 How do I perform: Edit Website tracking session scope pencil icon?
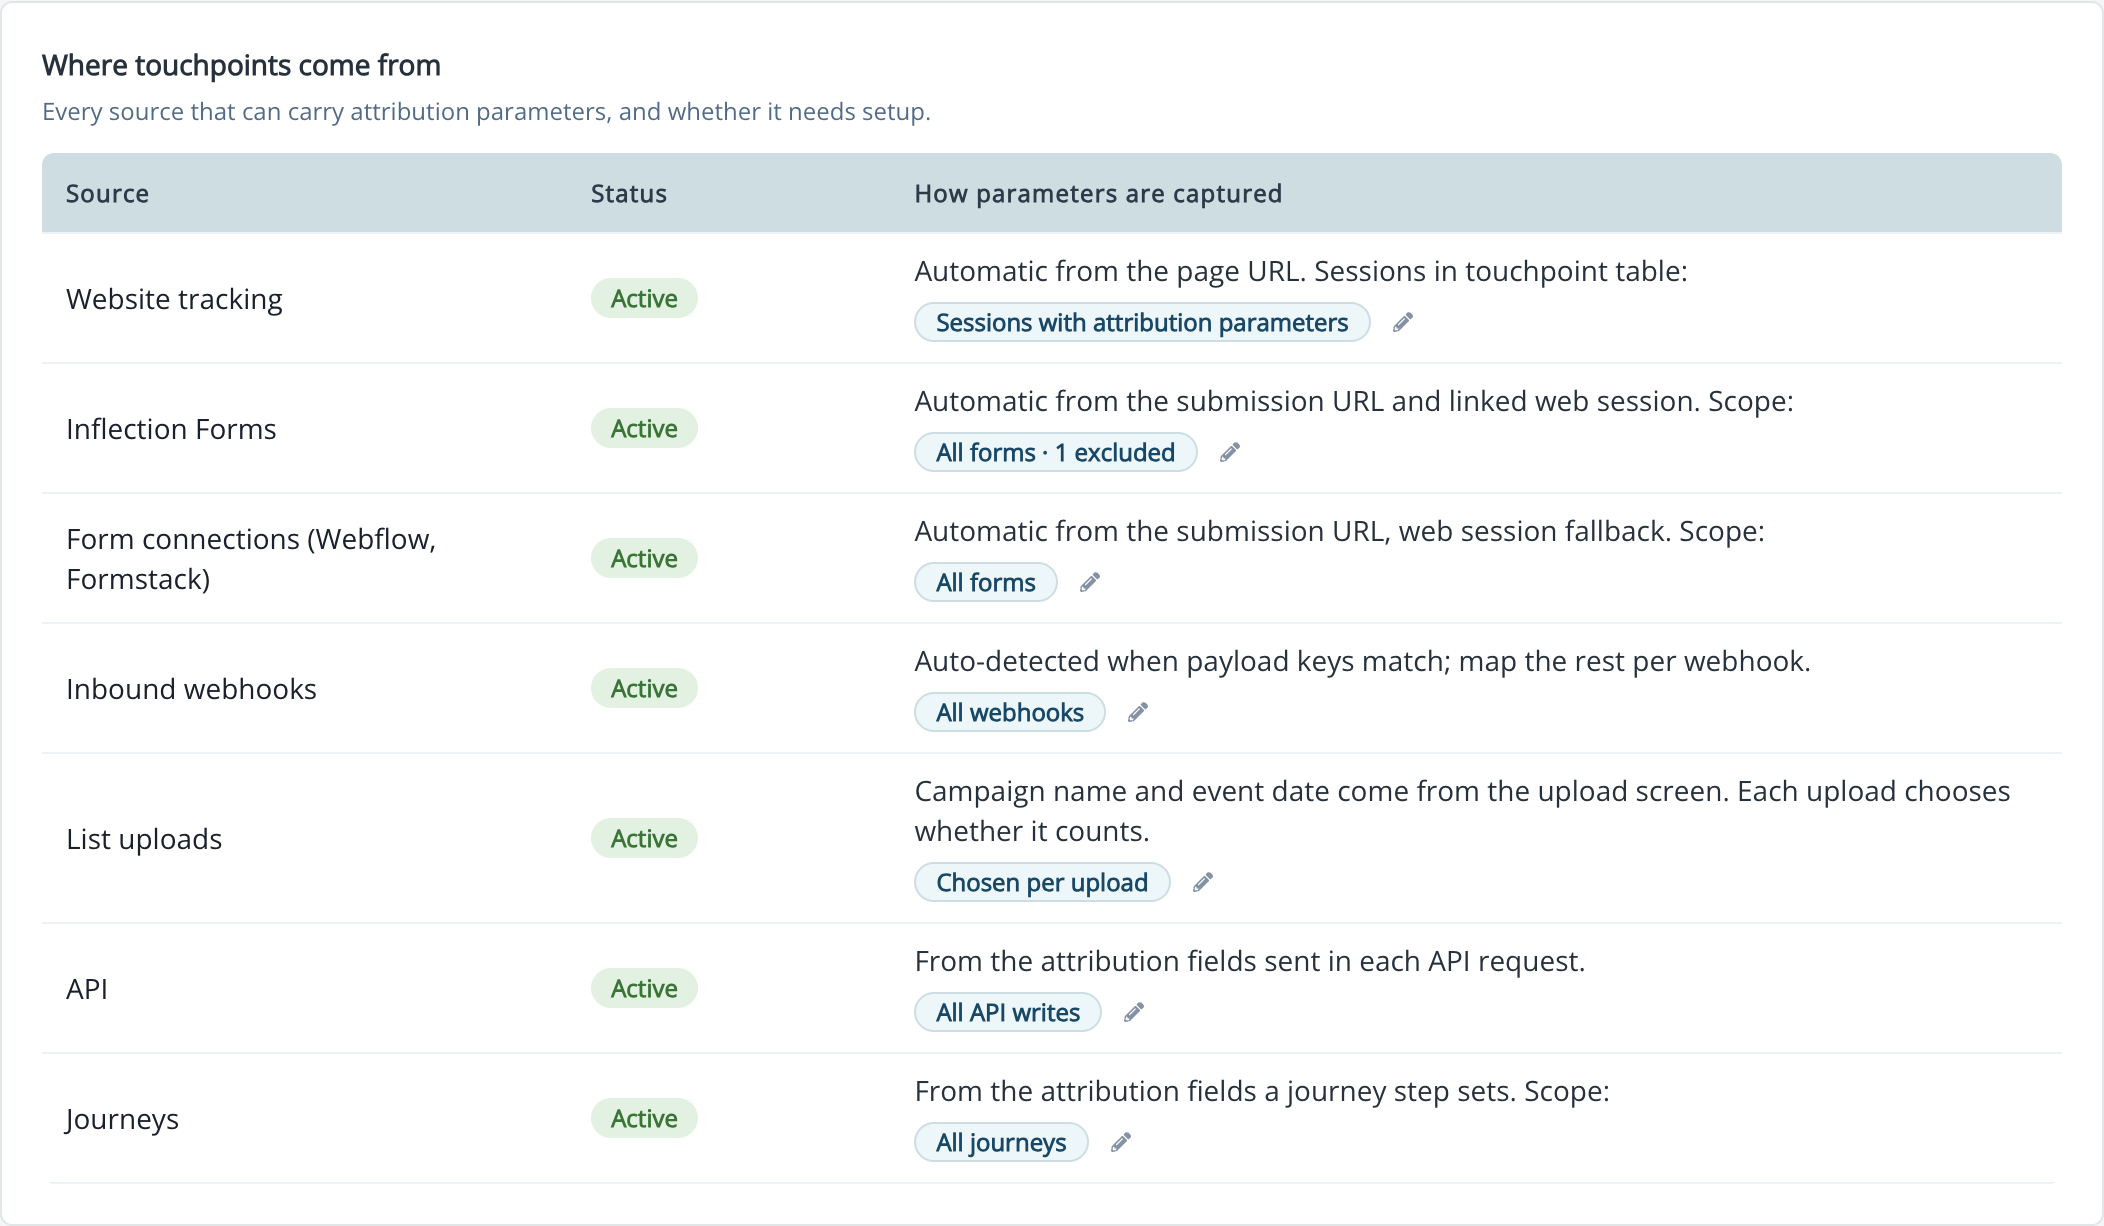[x=1403, y=322]
